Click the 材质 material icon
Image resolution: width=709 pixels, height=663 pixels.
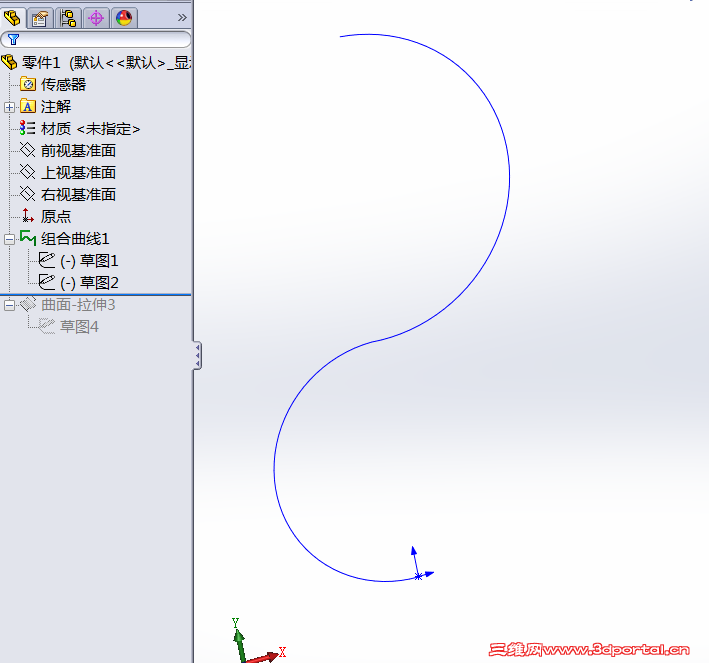(27, 128)
